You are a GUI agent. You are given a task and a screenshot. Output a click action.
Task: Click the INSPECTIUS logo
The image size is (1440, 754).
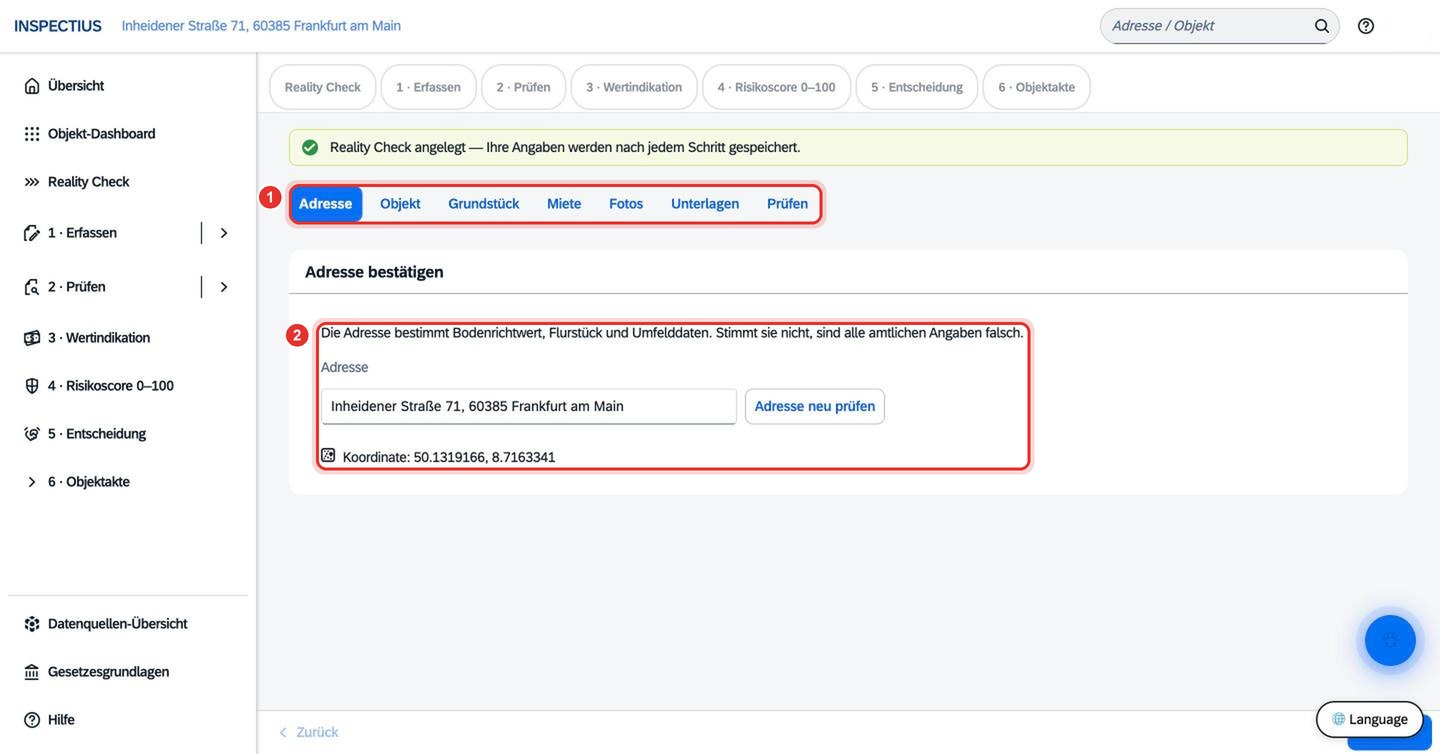(58, 26)
